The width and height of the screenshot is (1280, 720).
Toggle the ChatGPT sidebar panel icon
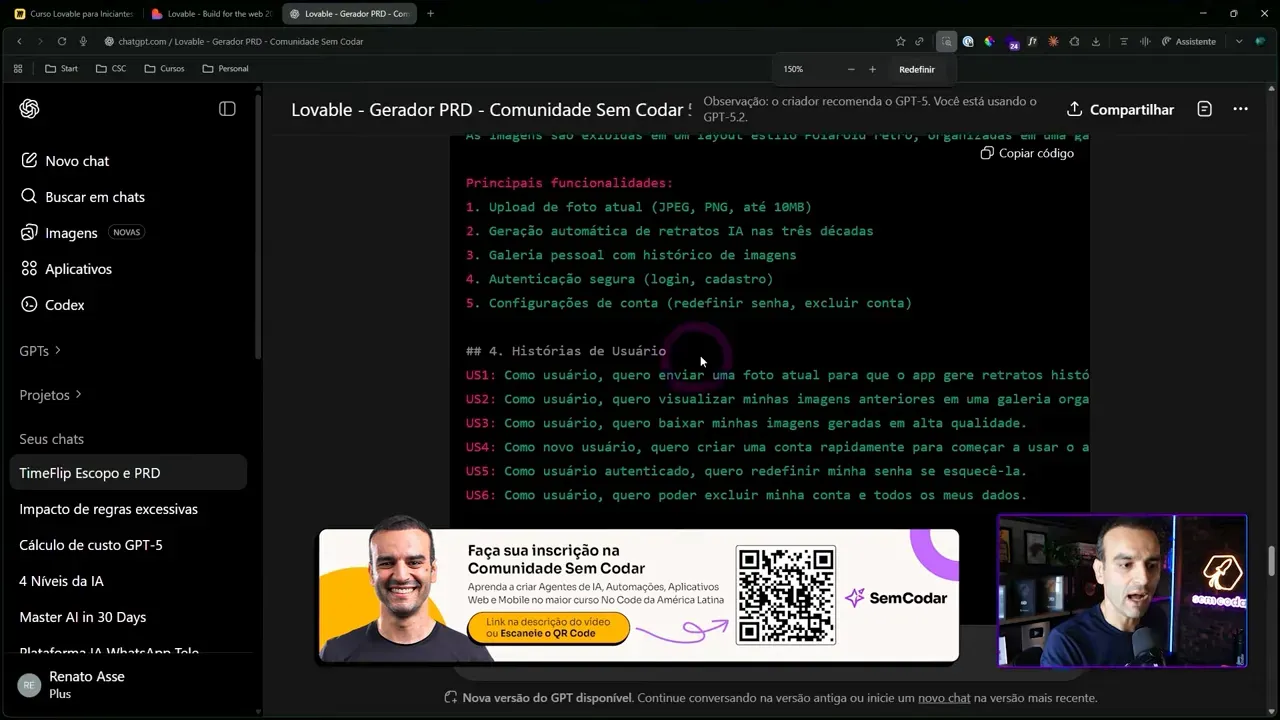227,109
